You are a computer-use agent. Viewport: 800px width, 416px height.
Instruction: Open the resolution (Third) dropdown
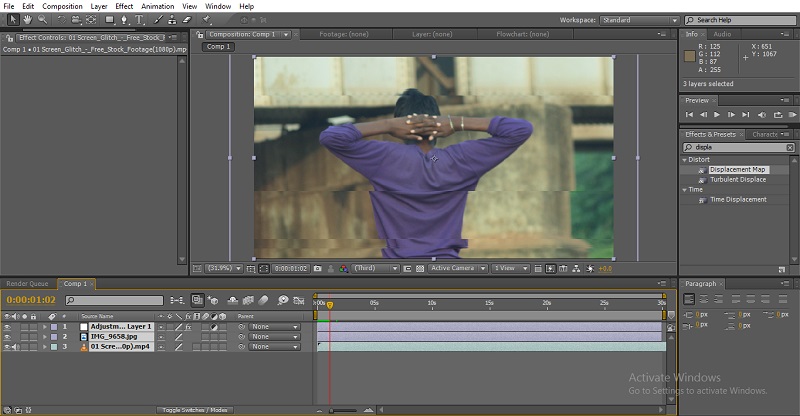point(376,268)
